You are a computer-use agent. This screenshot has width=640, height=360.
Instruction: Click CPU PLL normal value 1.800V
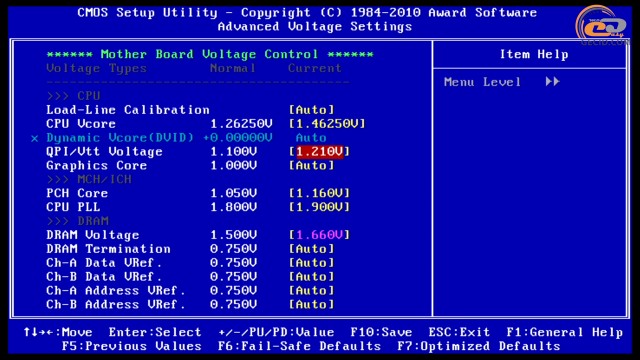pos(233,207)
